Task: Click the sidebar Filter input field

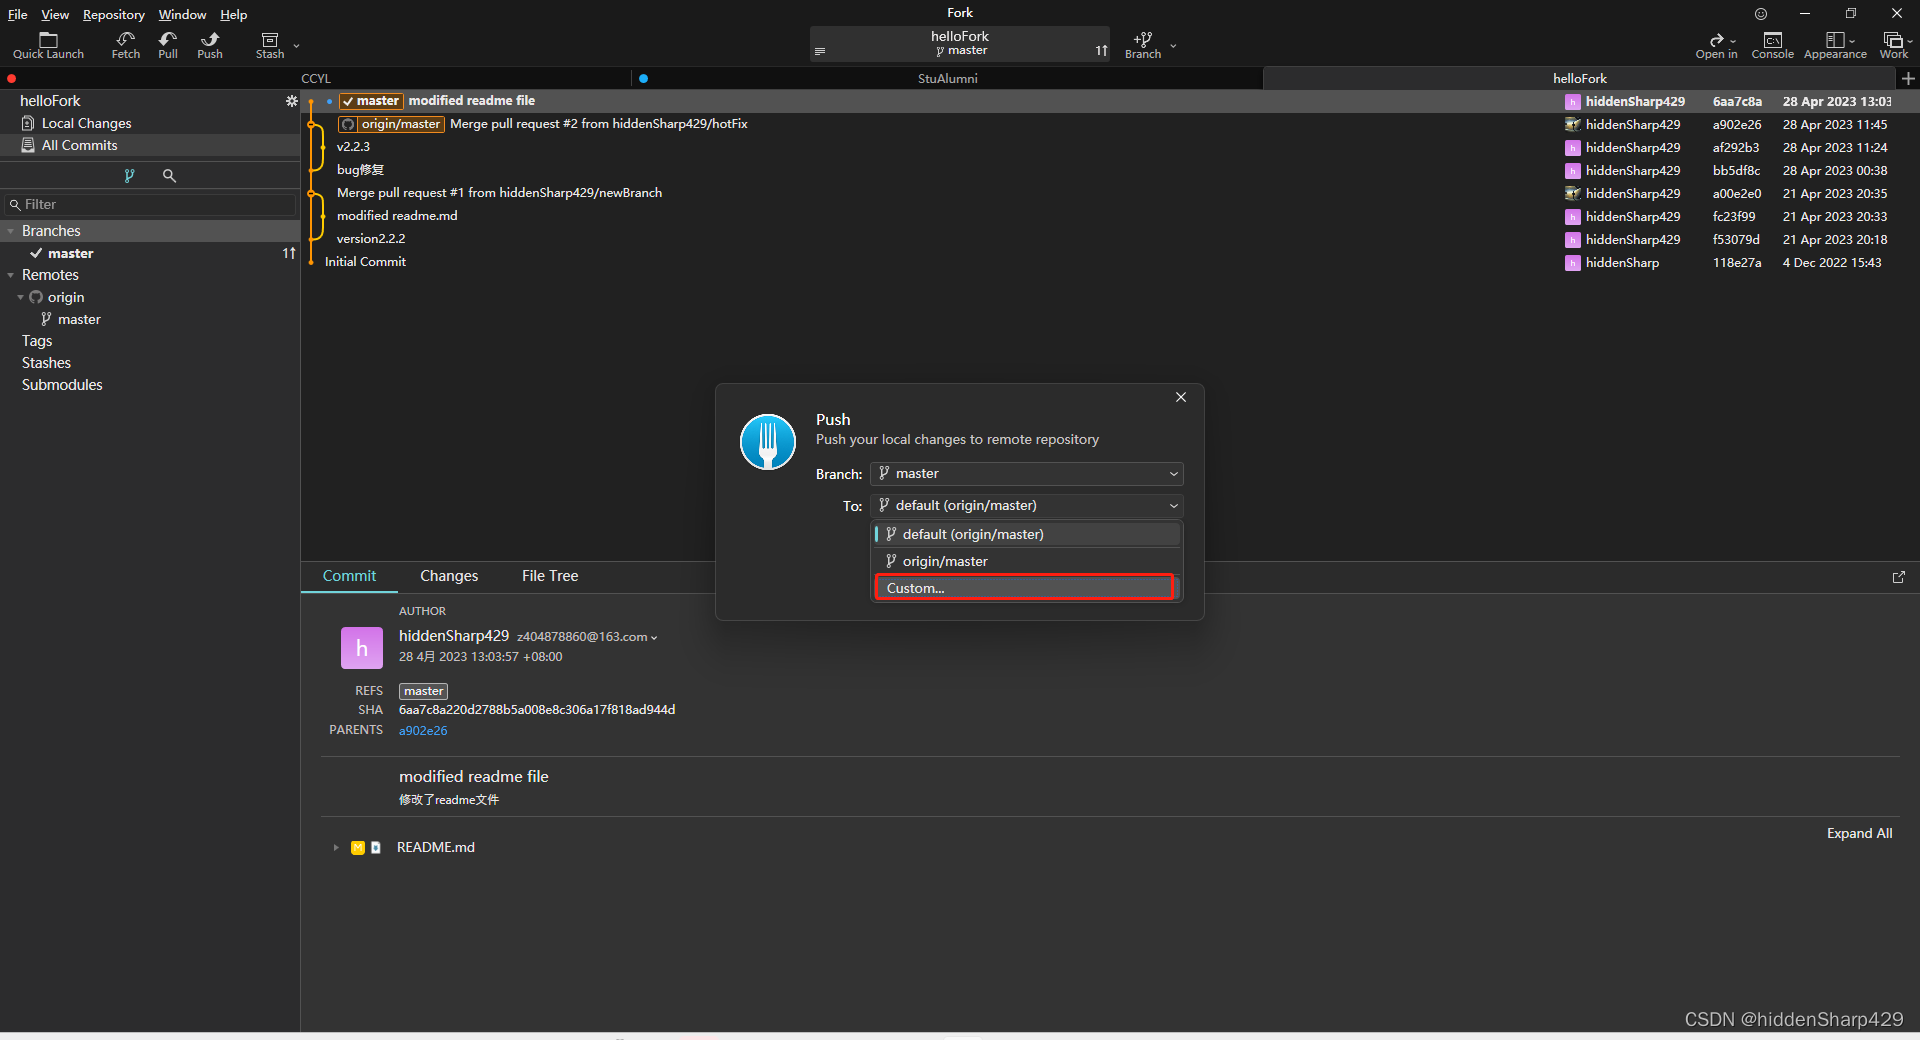Action: tap(150, 204)
